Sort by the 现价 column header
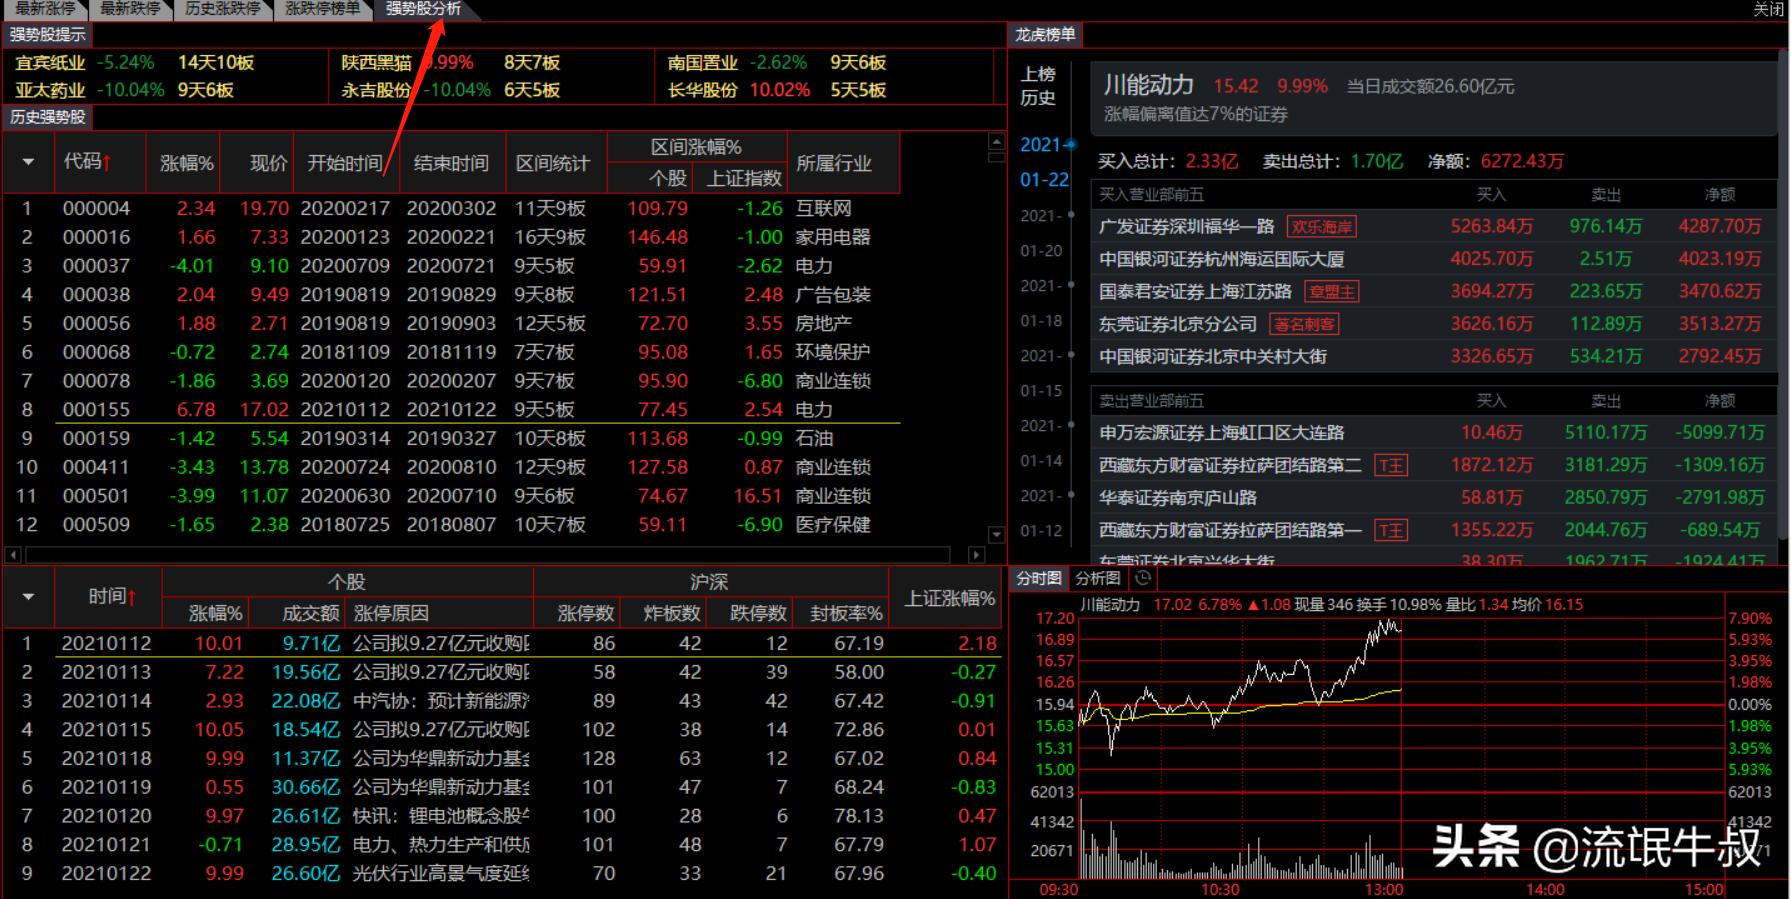This screenshot has width=1791, height=899. (267, 162)
